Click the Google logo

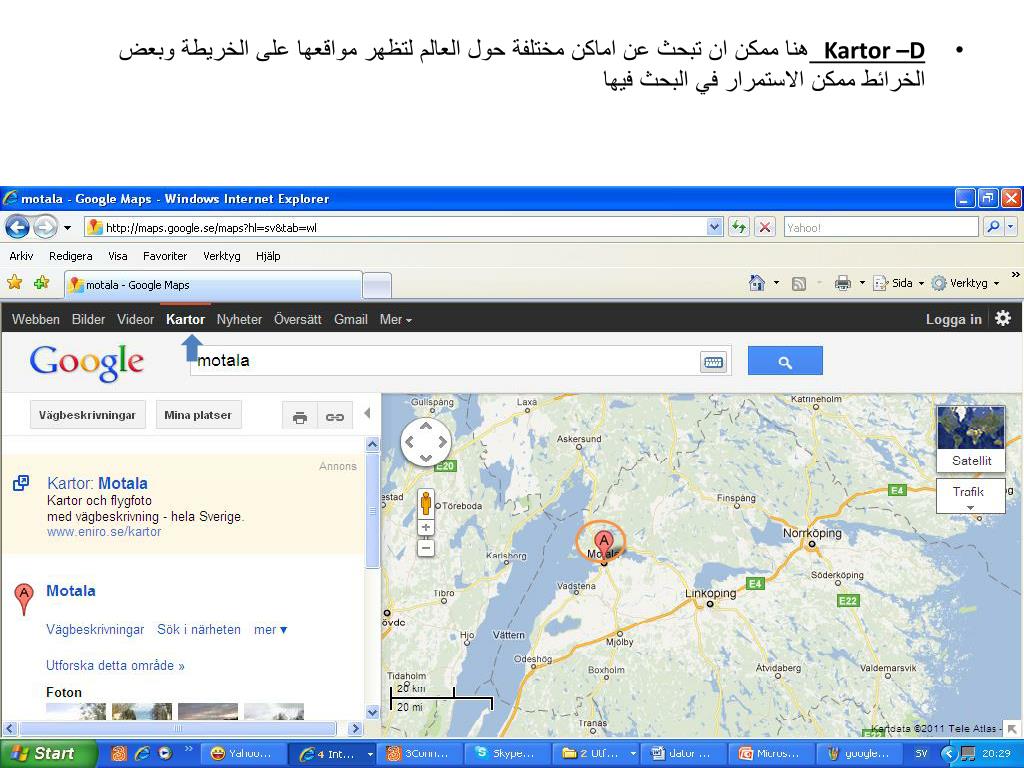86,362
